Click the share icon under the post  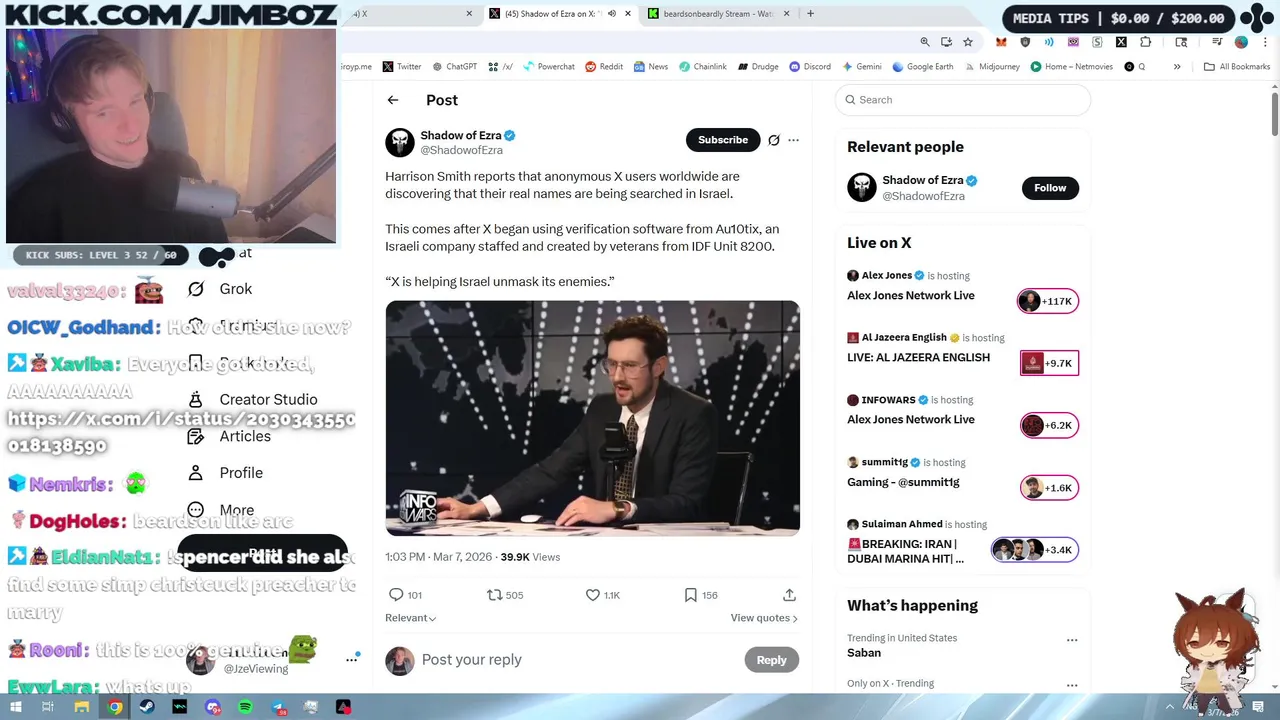click(x=789, y=595)
